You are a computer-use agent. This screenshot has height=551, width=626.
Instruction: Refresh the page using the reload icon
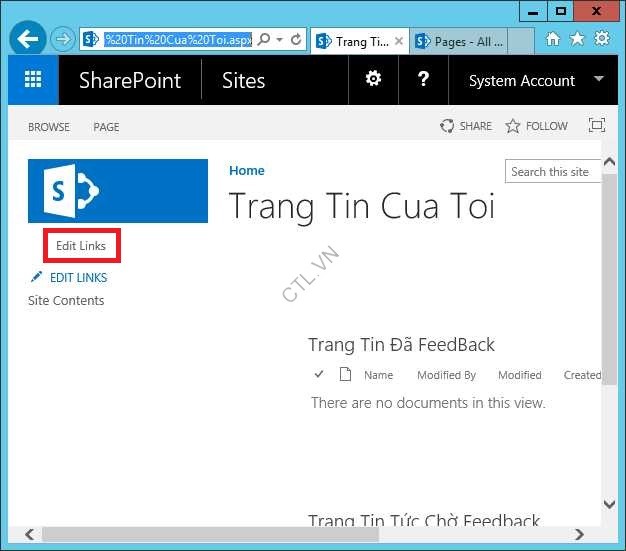pyautogui.click(x=297, y=40)
